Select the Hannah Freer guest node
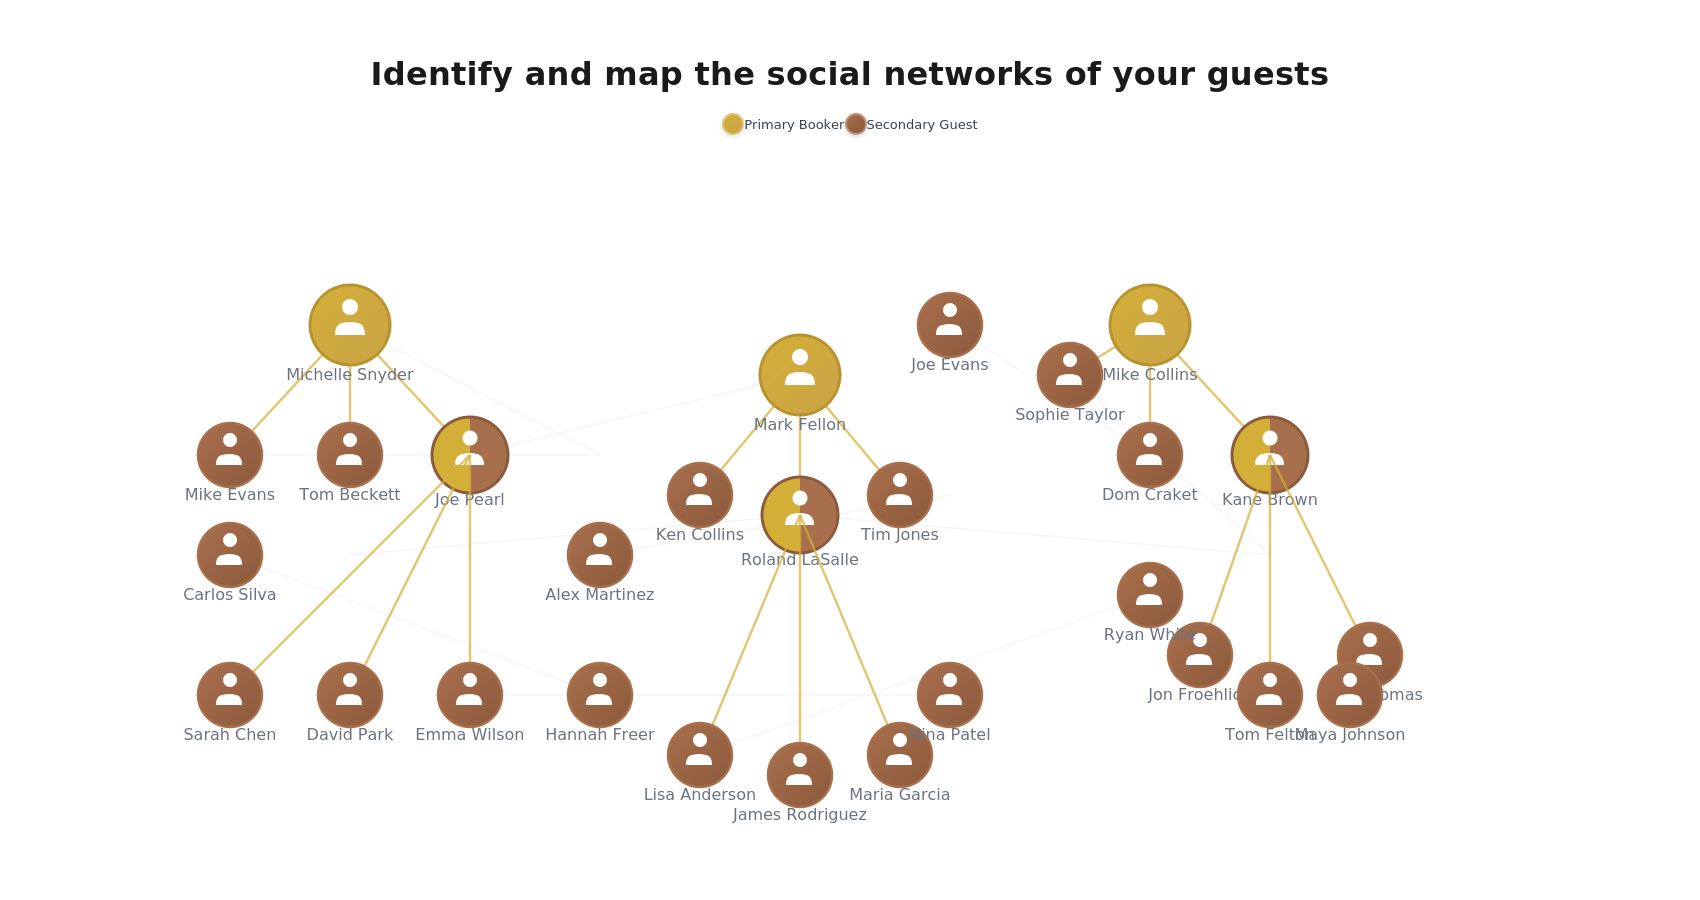This screenshot has width=1700, height=900. [x=600, y=695]
